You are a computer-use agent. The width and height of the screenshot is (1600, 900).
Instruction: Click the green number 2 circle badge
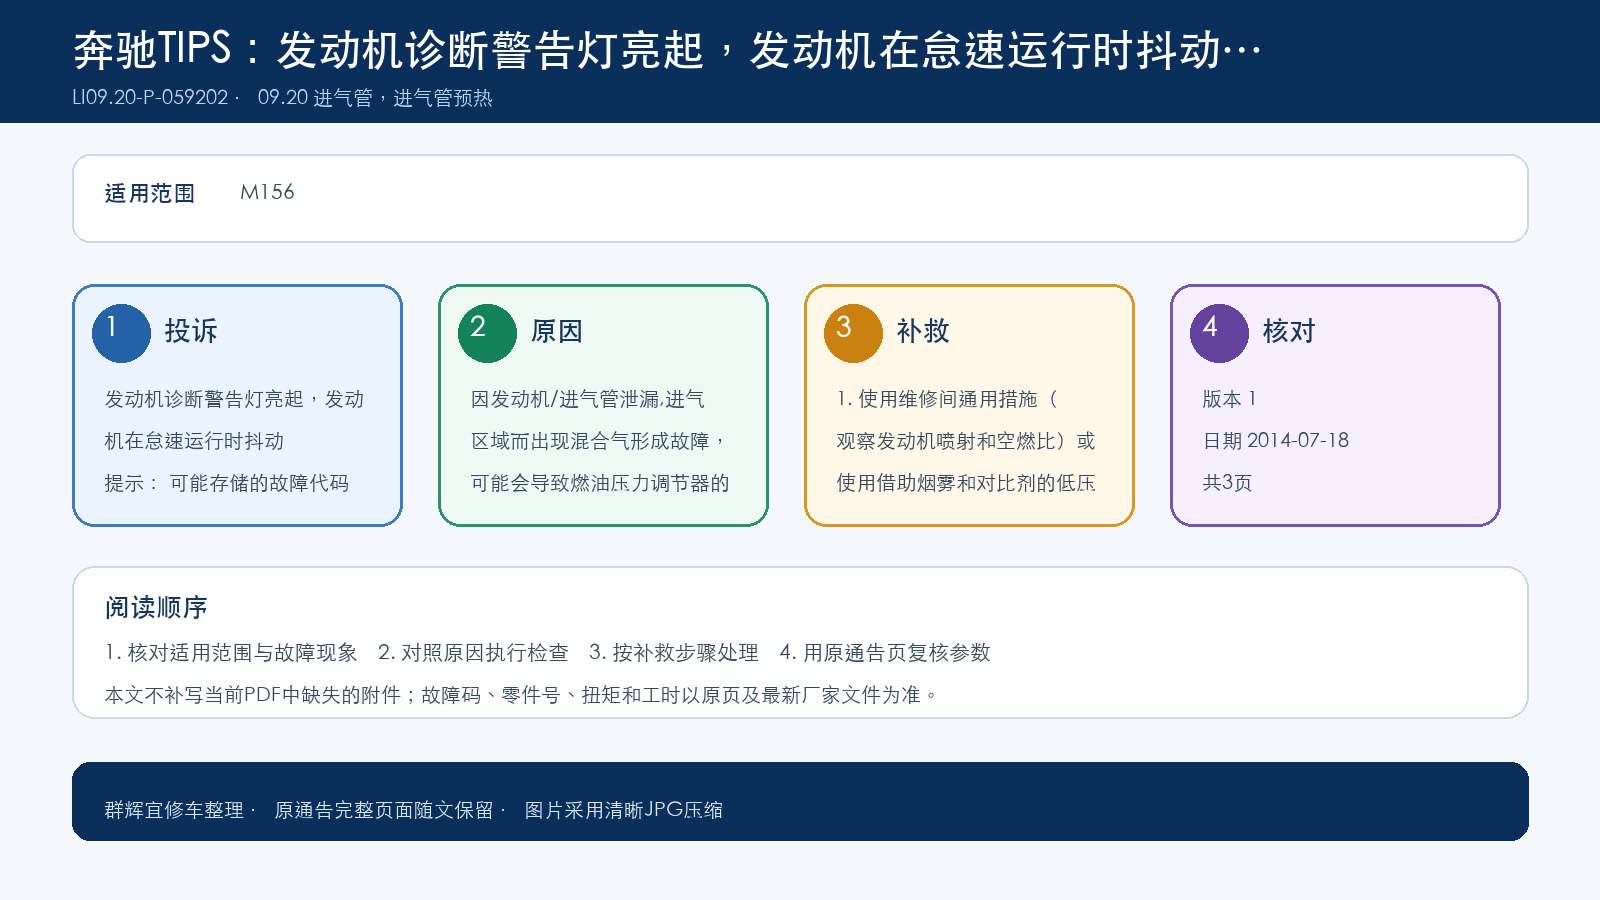click(487, 333)
